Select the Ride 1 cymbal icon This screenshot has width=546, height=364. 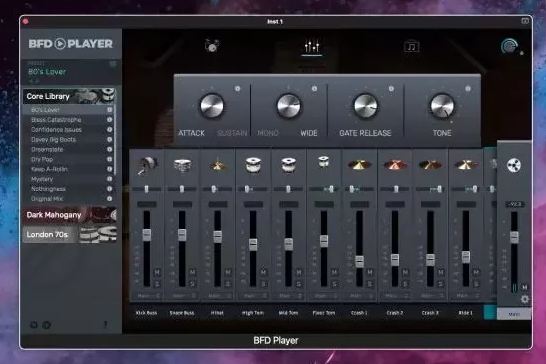466,165
